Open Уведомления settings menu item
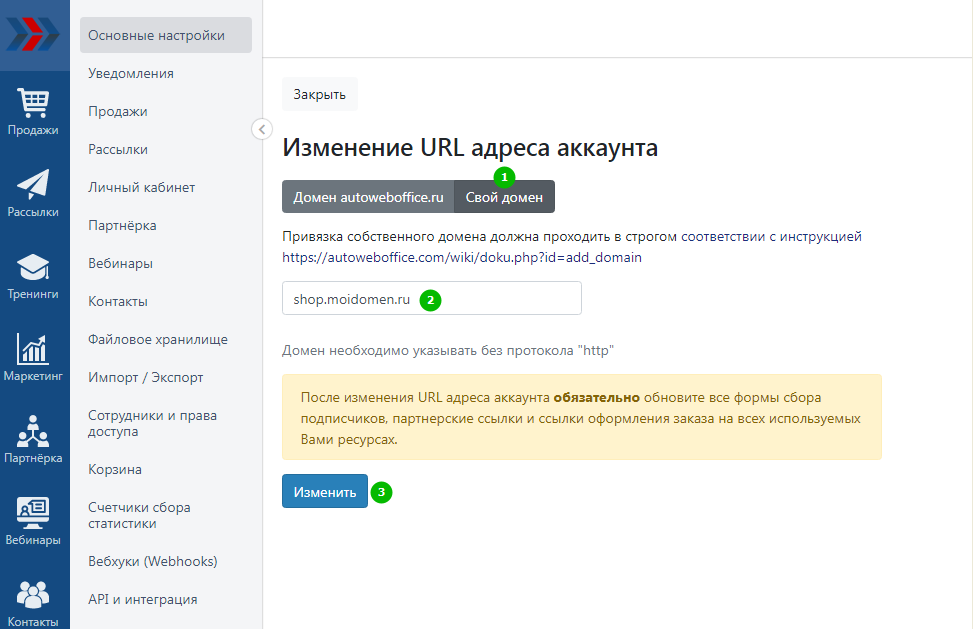973x629 pixels. coord(131,73)
